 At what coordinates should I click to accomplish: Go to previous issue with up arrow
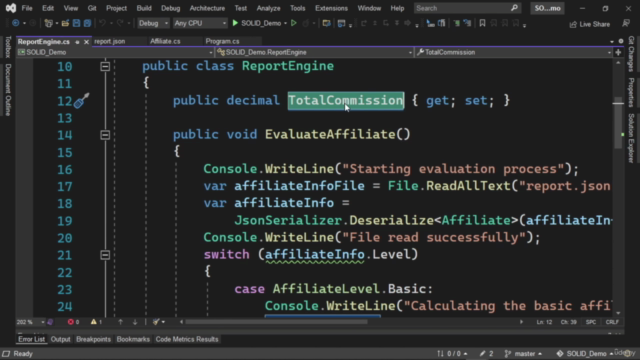[x=120, y=322]
